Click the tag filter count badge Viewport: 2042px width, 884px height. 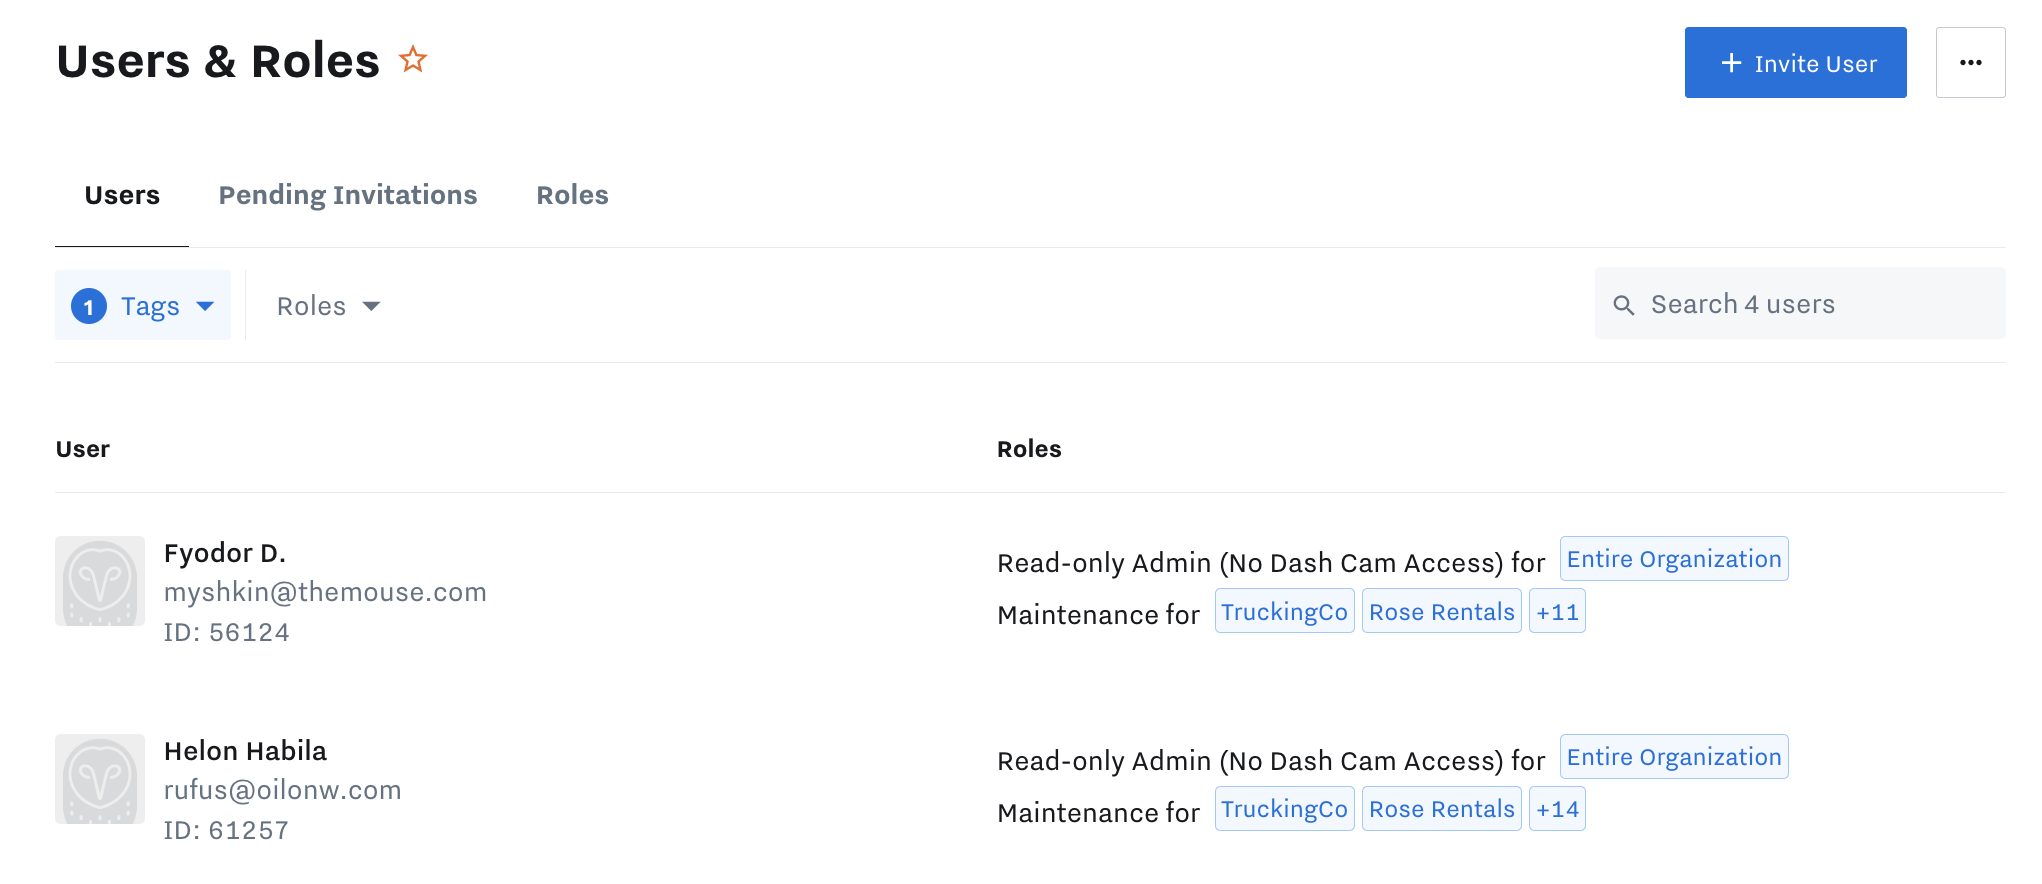[x=89, y=306]
